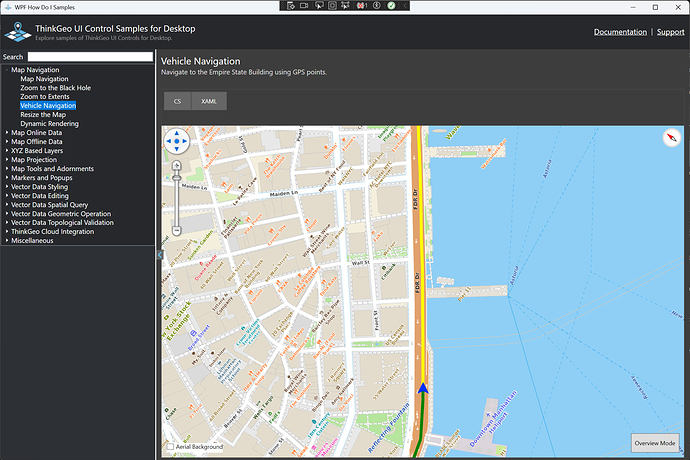Screen dimensions: 690x460
Task: Open the Documentation link
Action: (620, 32)
